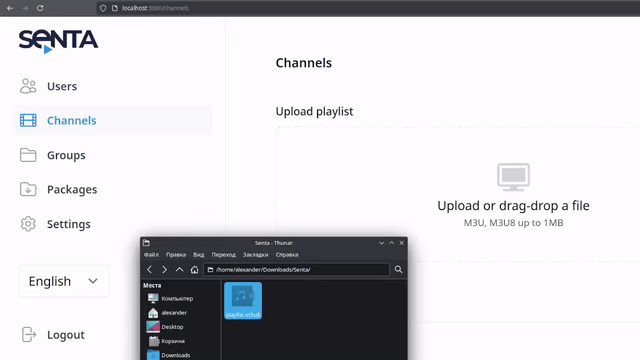Click the Users people icon
640x360 pixels.
28,86
